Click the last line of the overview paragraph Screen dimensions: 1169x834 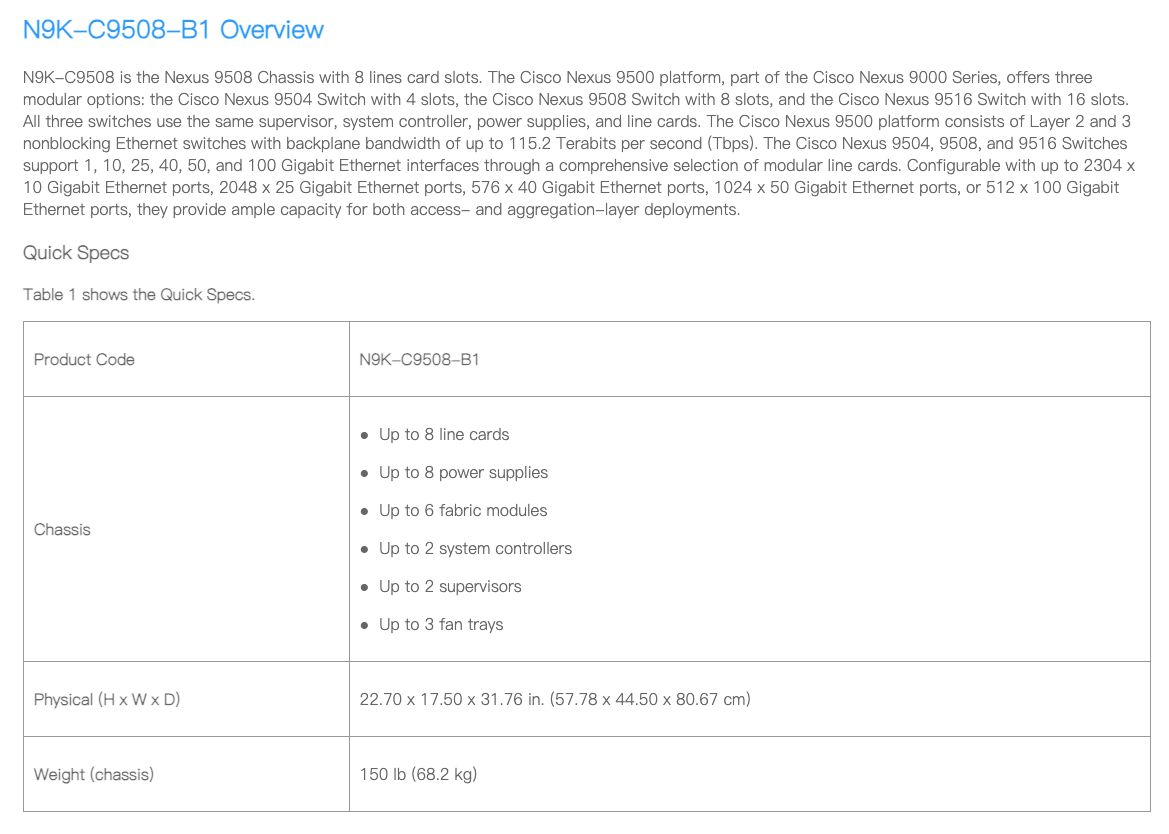(381, 210)
